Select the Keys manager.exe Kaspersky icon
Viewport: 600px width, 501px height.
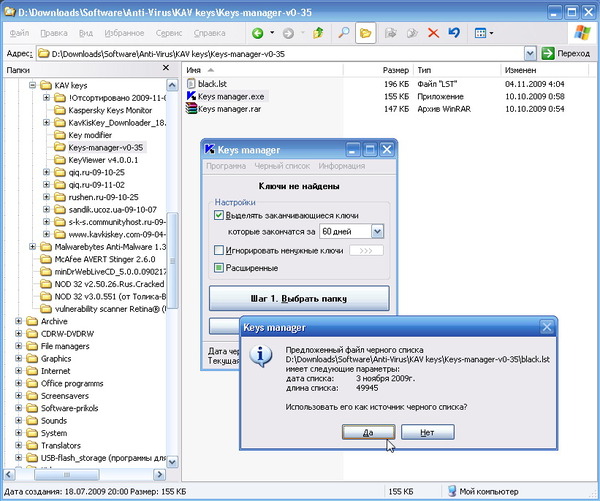tap(191, 96)
